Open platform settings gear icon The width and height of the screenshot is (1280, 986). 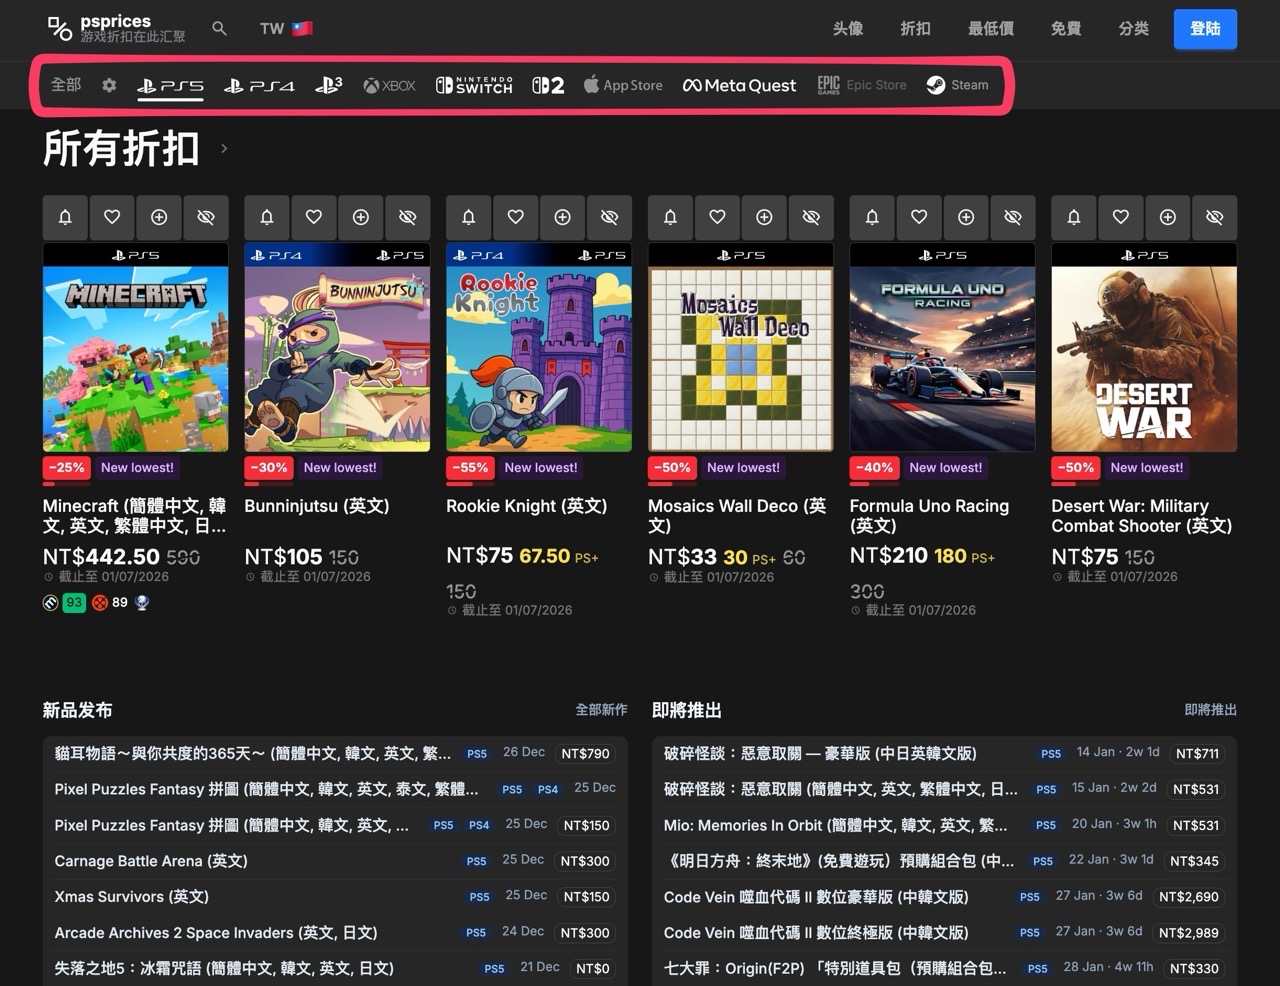coord(109,86)
